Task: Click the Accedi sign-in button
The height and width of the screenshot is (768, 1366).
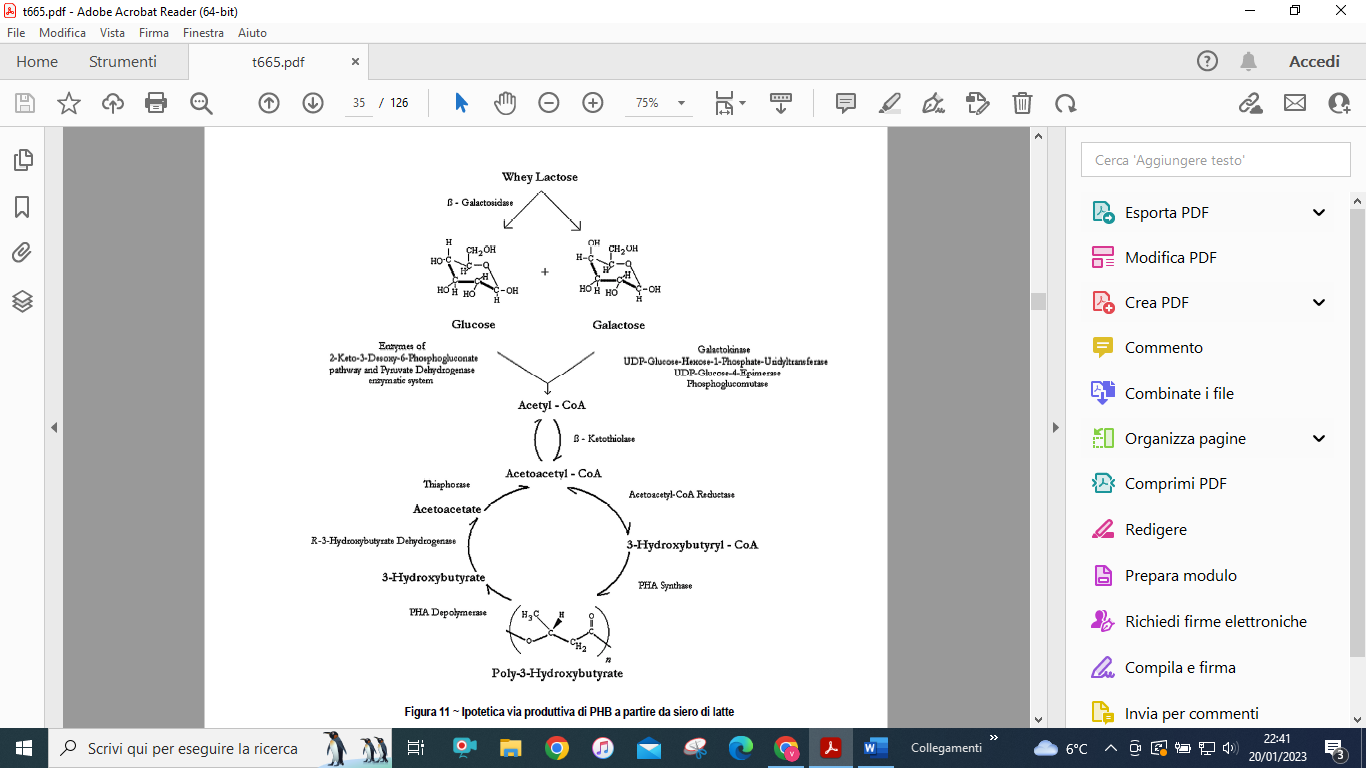Action: [x=1314, y=62]
